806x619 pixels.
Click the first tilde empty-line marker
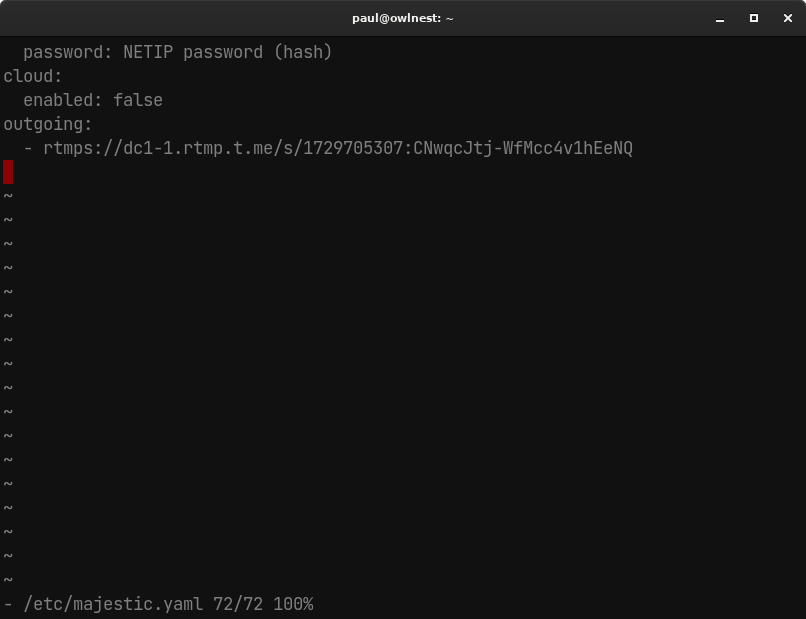[8, 196]
